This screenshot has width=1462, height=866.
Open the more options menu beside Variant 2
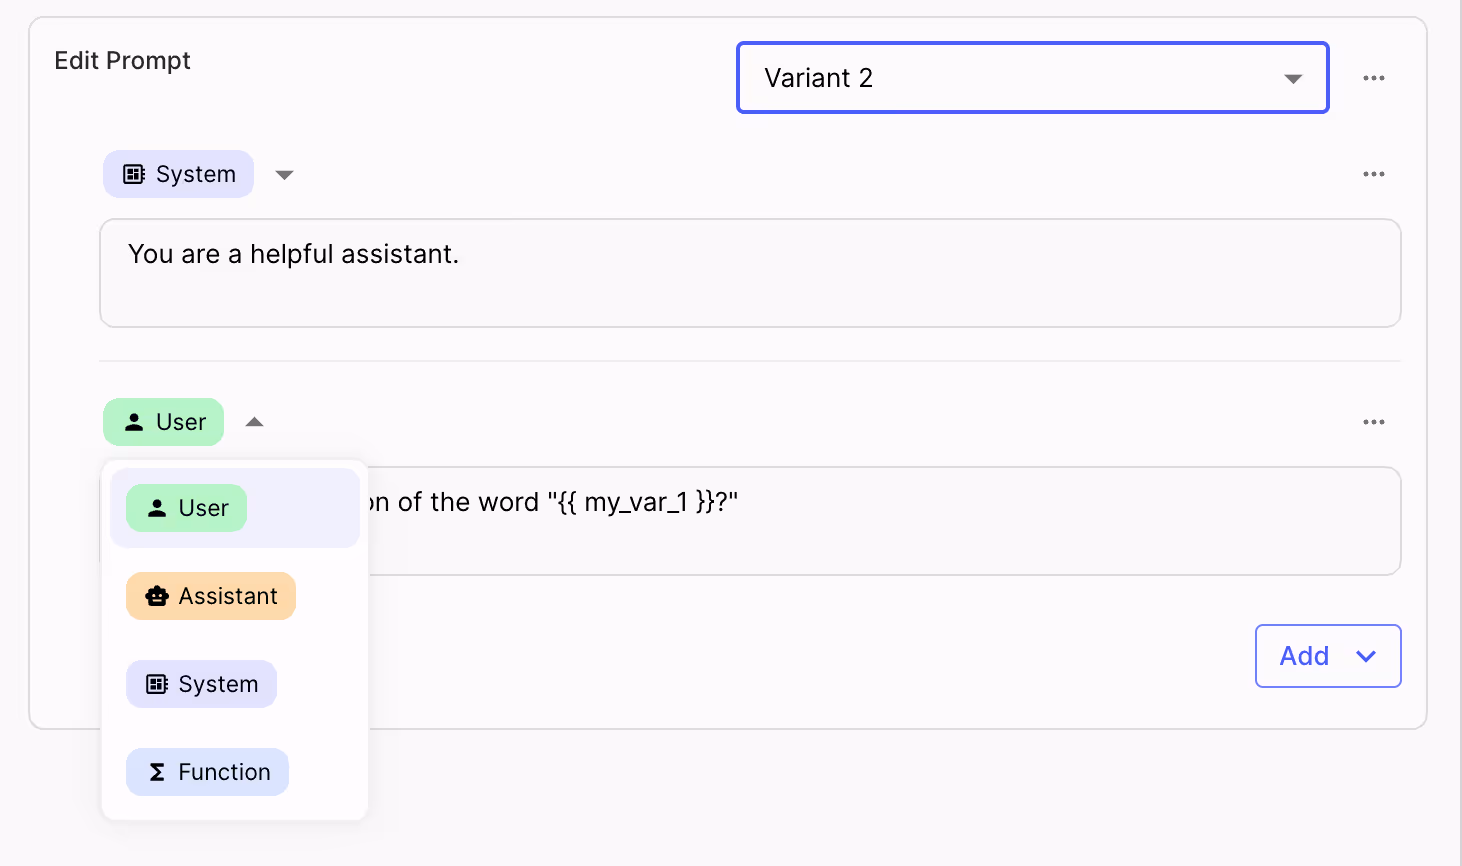click(1374, 78)
